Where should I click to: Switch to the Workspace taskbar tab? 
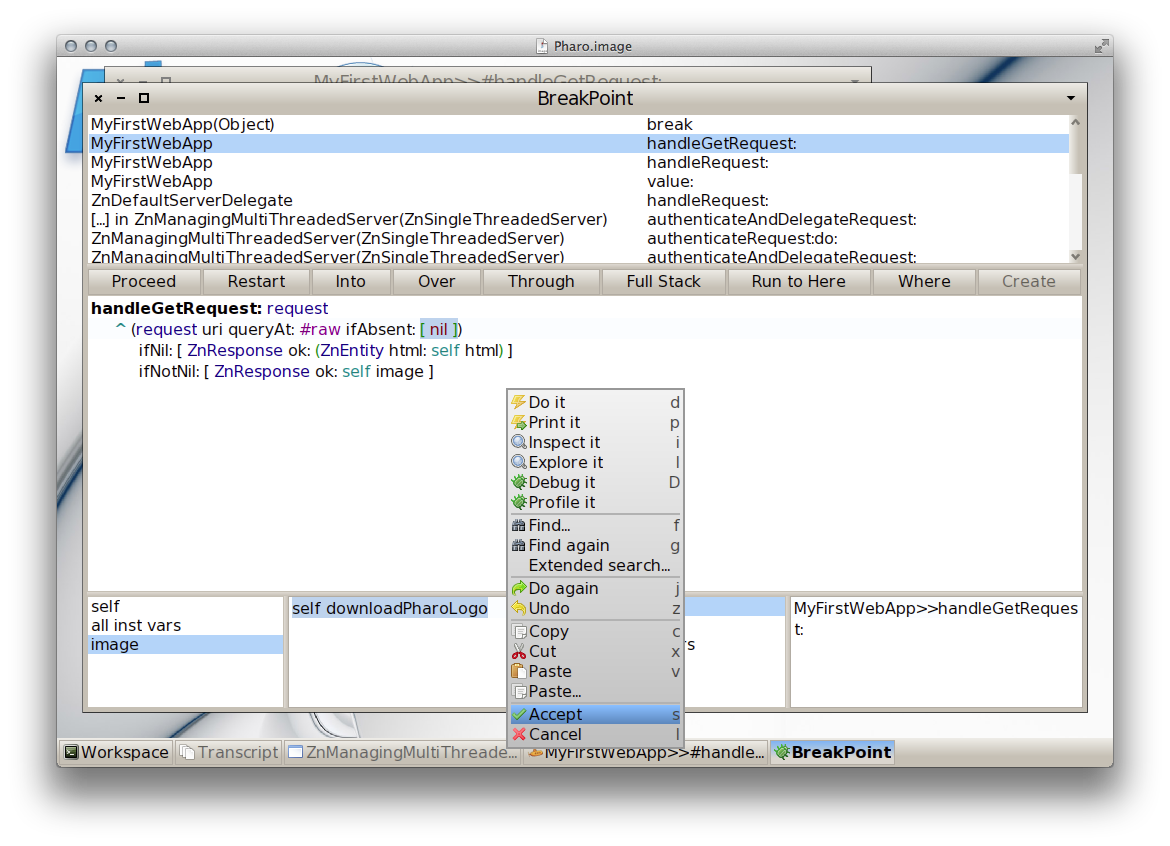pos(116,752)
